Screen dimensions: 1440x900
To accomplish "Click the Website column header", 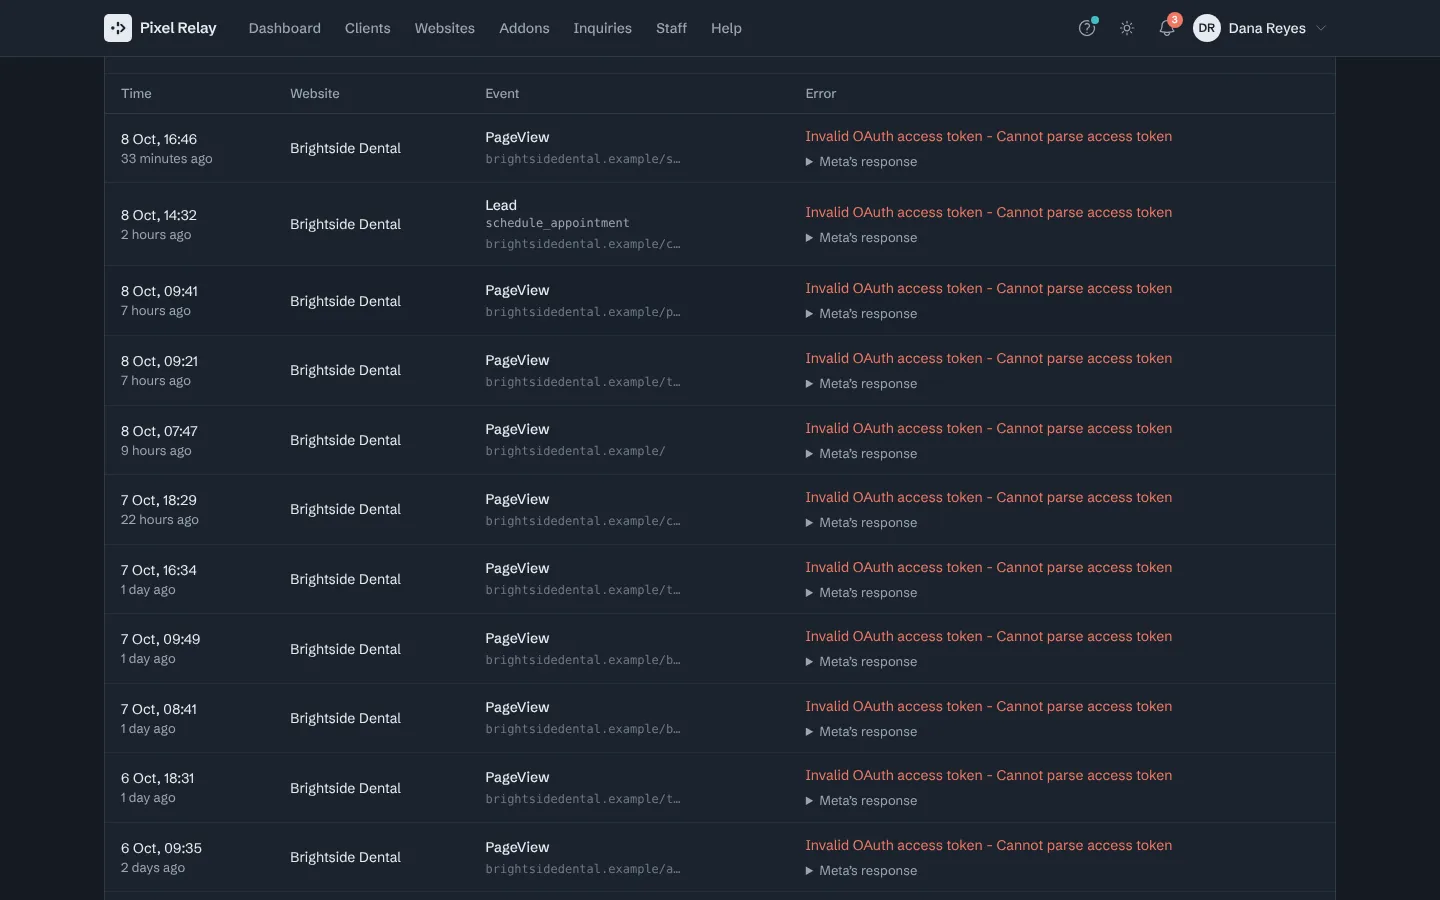I will pos(315,93).
